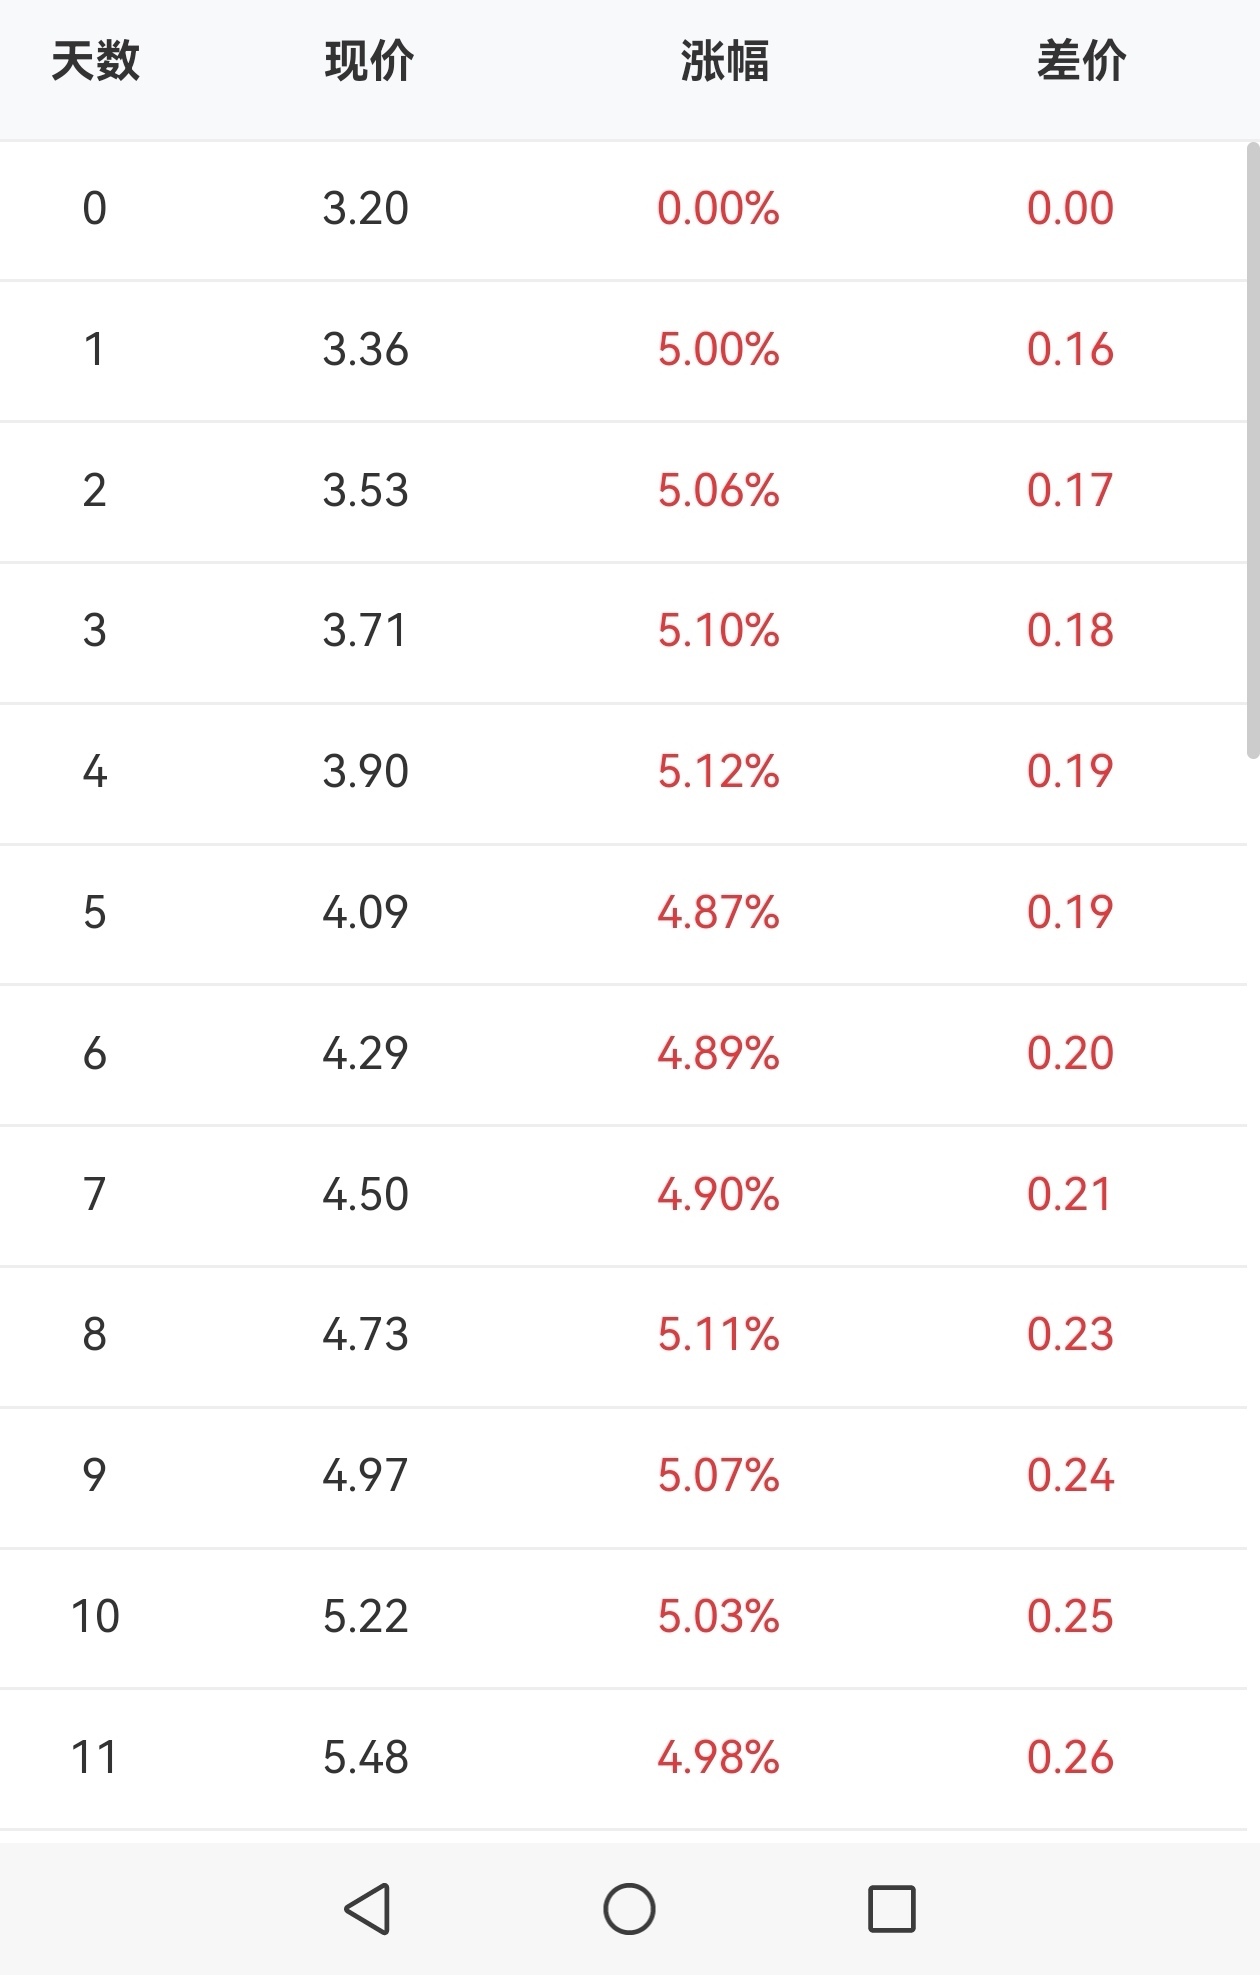Screen dimensions: 1260x1975
Task: Click the 5.00% increase on day 1
Action: click(718, 350)
